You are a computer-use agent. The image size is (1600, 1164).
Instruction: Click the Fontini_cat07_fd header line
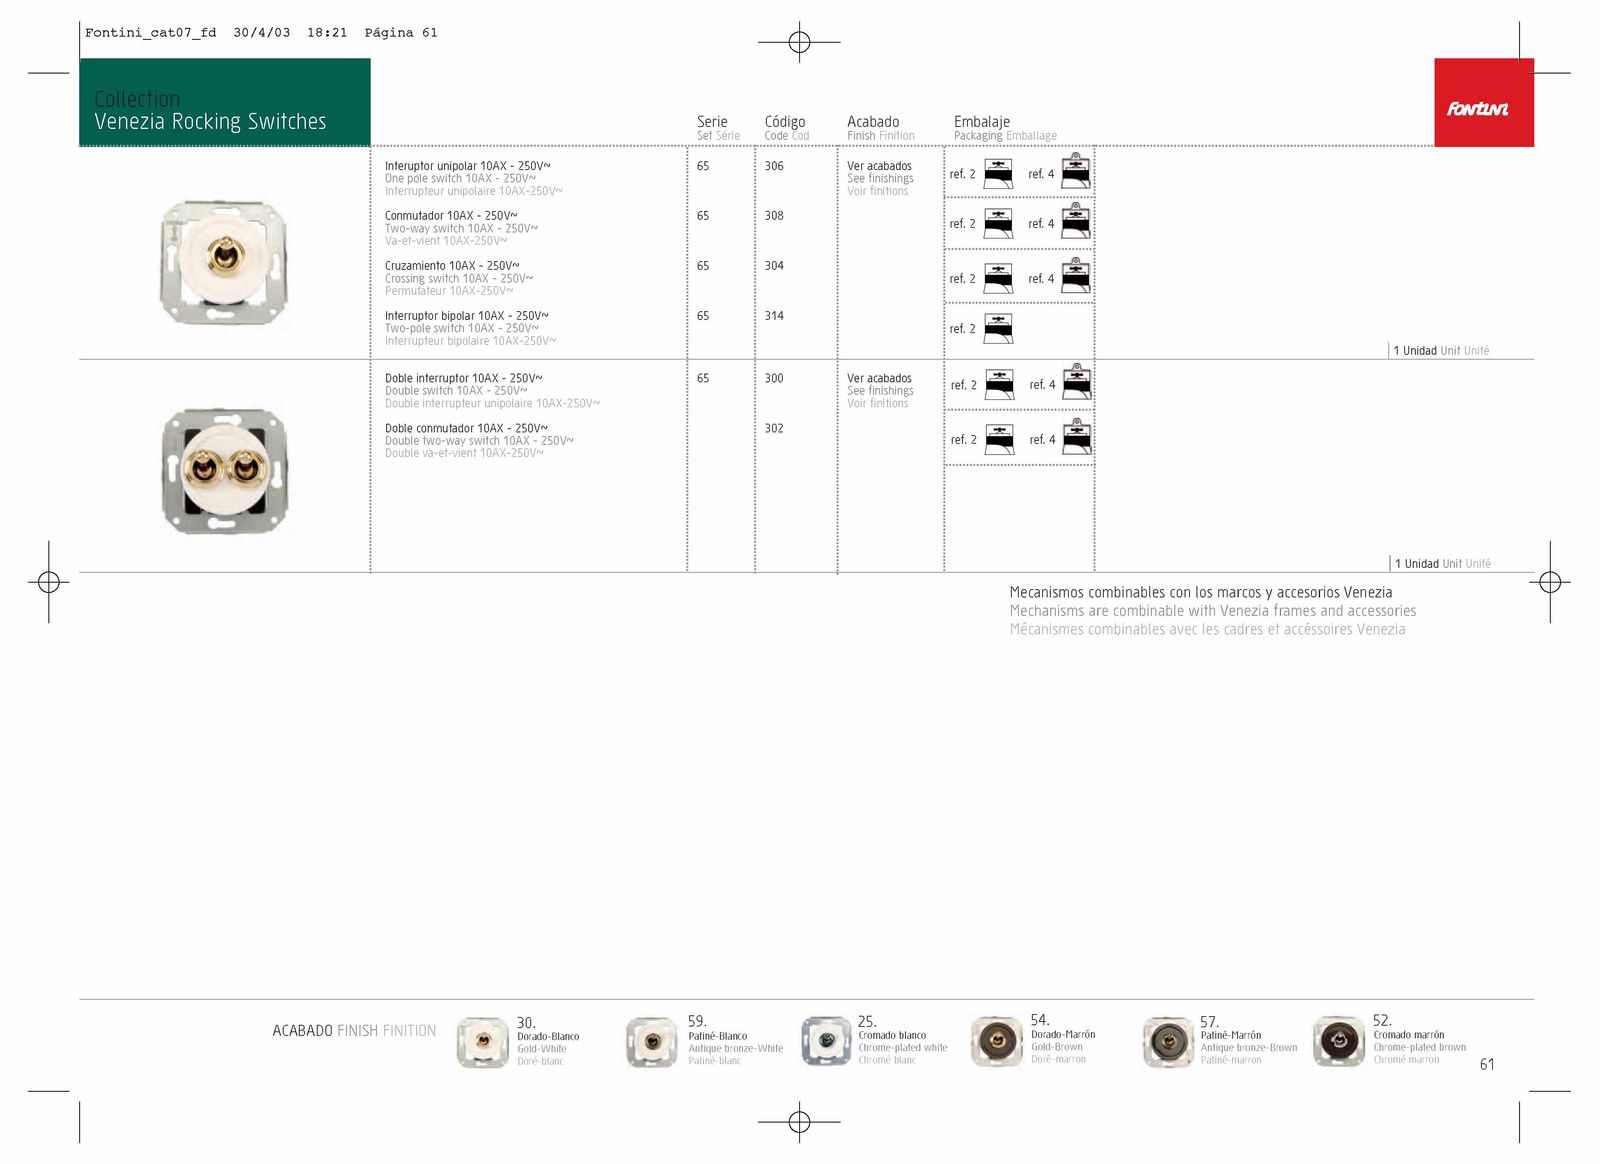(261, 33)
